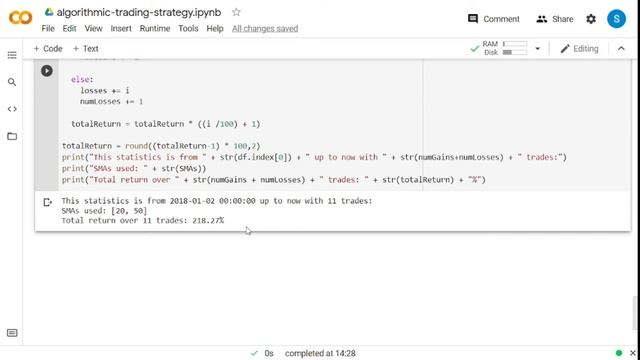640x360 pixels.
Task: Open the File menu
Action: 48,29
